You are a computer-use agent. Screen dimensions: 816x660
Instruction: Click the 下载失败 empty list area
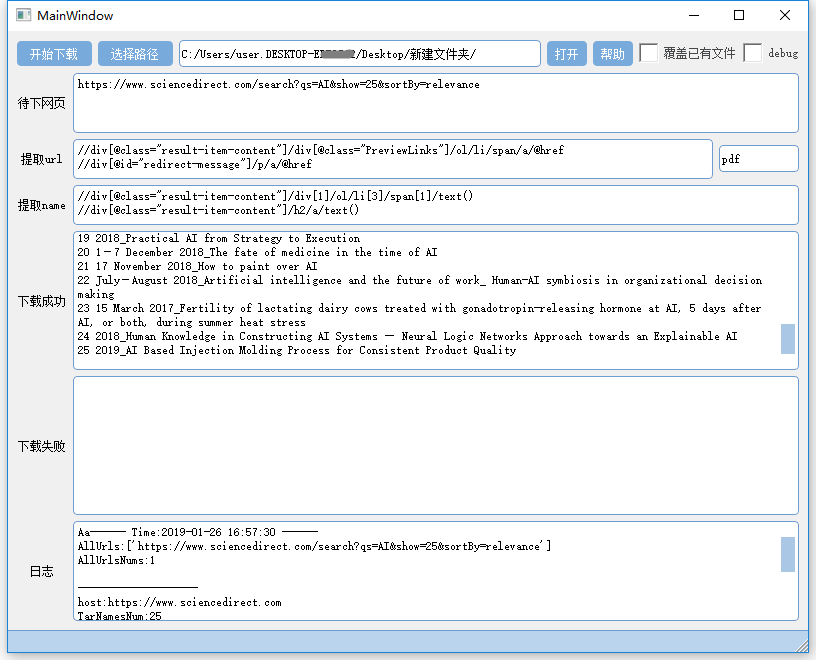point(435,445)
